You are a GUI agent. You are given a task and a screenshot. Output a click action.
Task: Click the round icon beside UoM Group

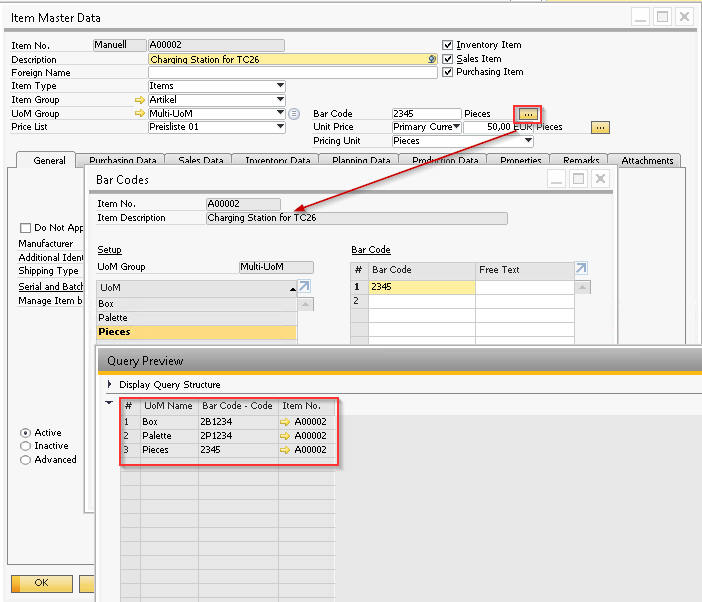294,114
